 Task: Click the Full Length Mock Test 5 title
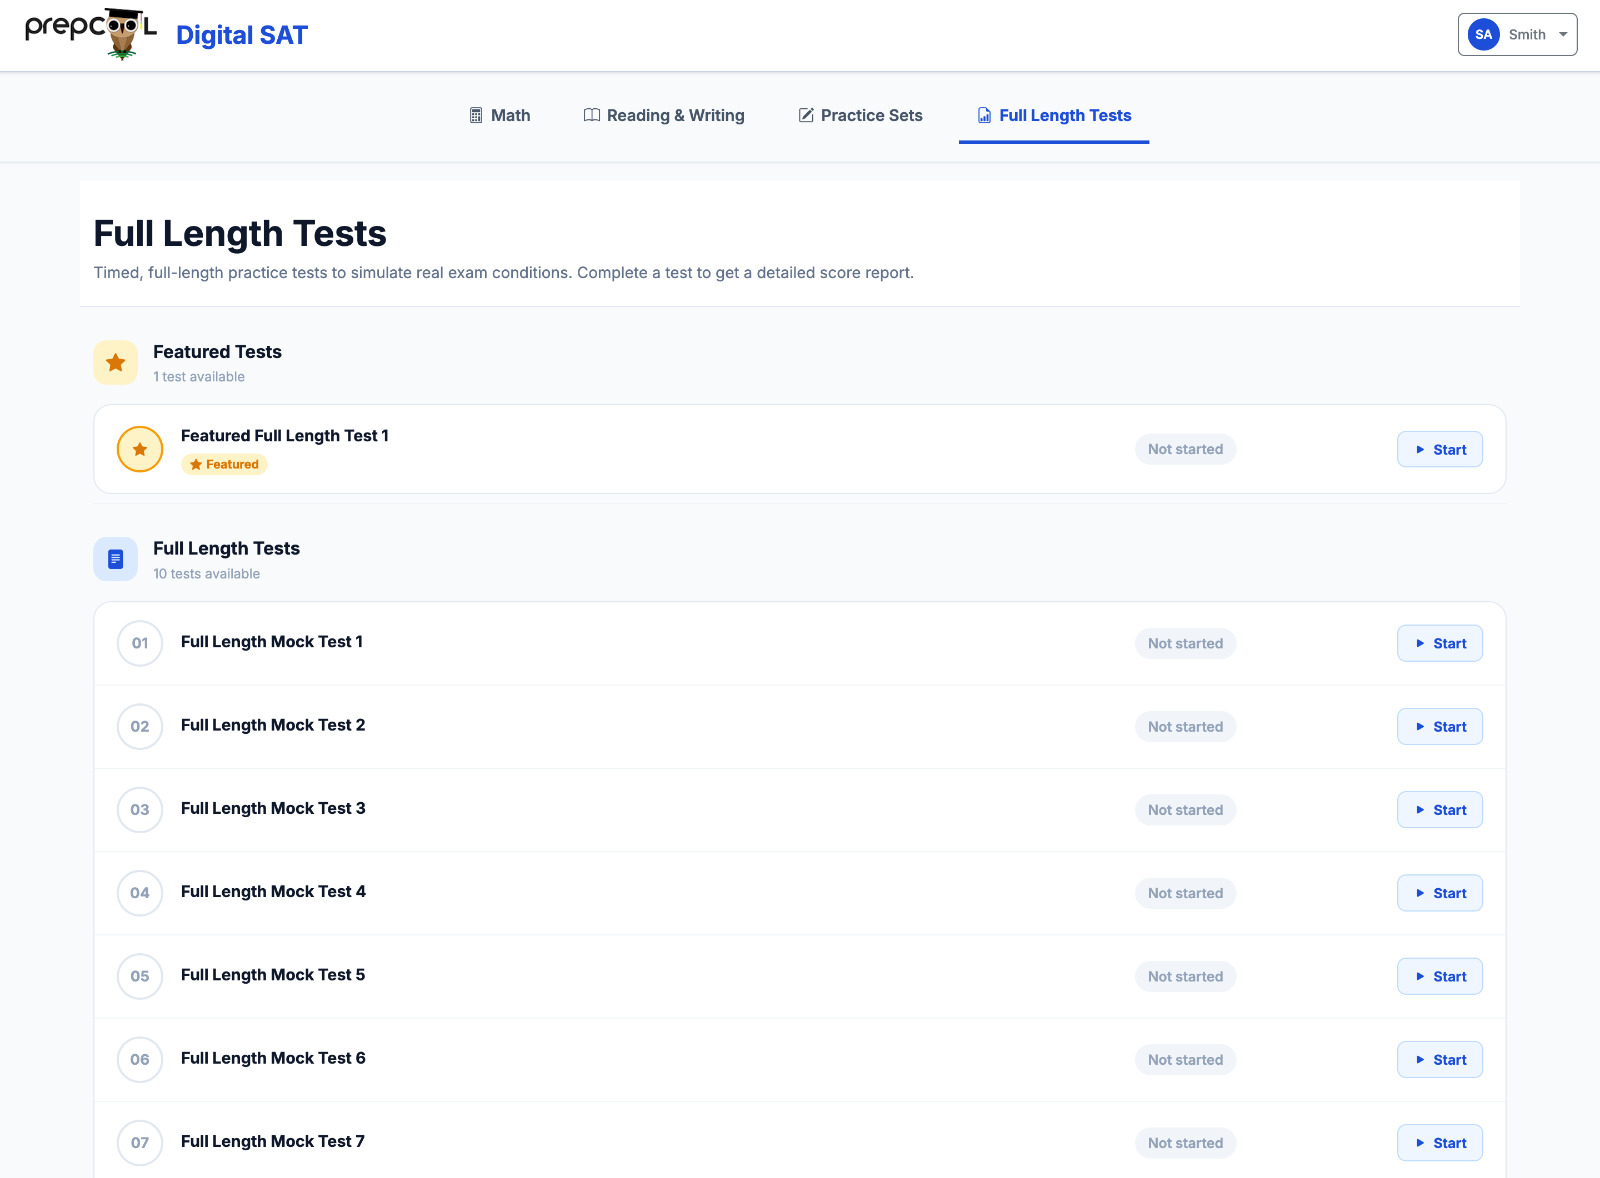tap(273, 975)
